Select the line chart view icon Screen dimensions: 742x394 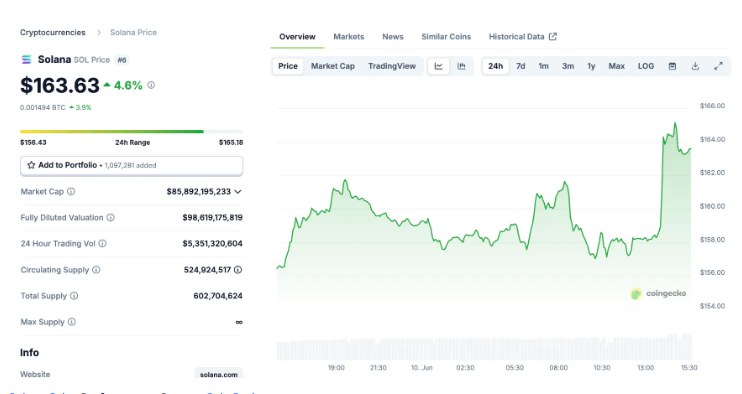pyautogui.click(x=439, y=66)
